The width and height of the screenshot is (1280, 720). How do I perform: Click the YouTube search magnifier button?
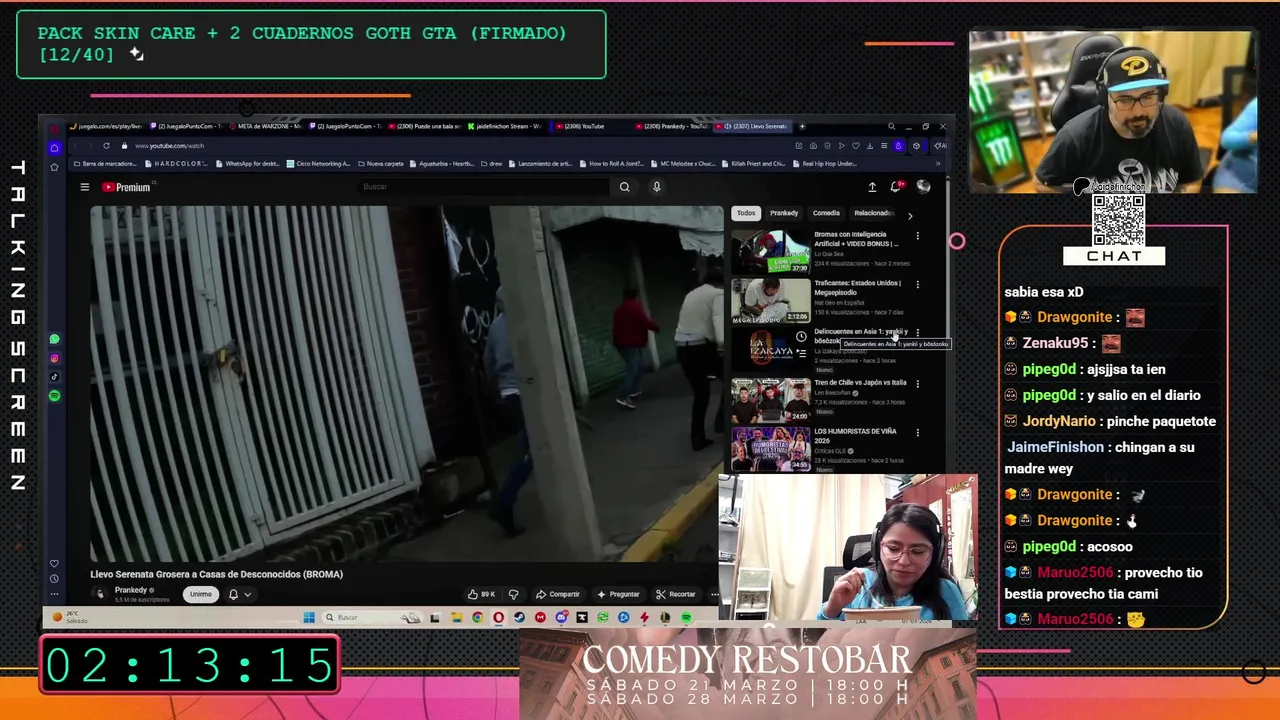pyautogui.click(x=624, y=187)
